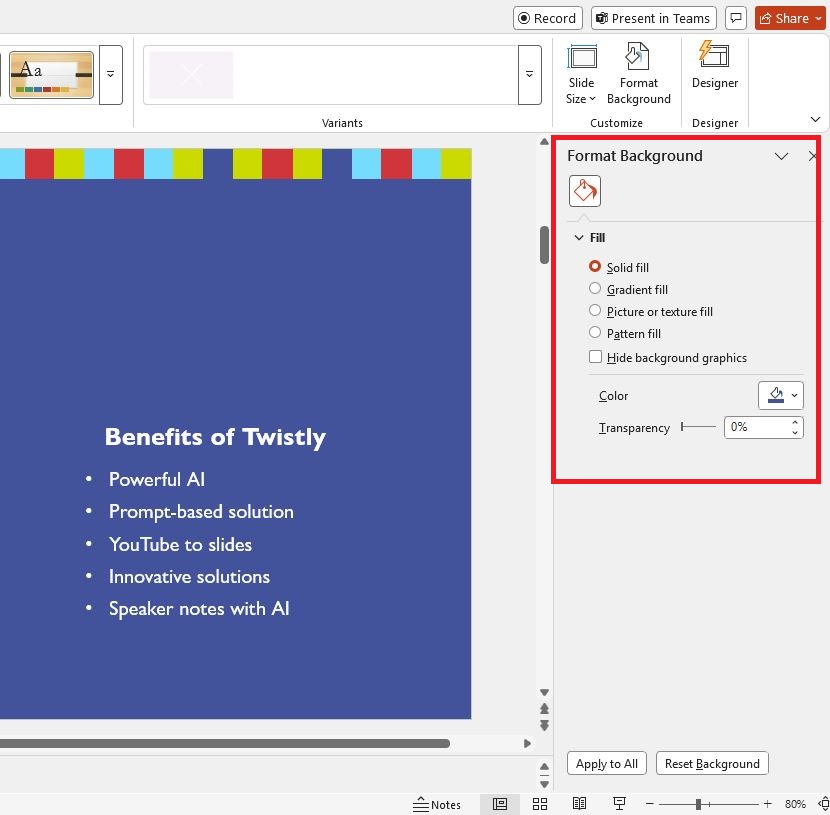Screen dimensions: 830x815
Task: Click the zoom slider handle
Action: click(699, 804)
